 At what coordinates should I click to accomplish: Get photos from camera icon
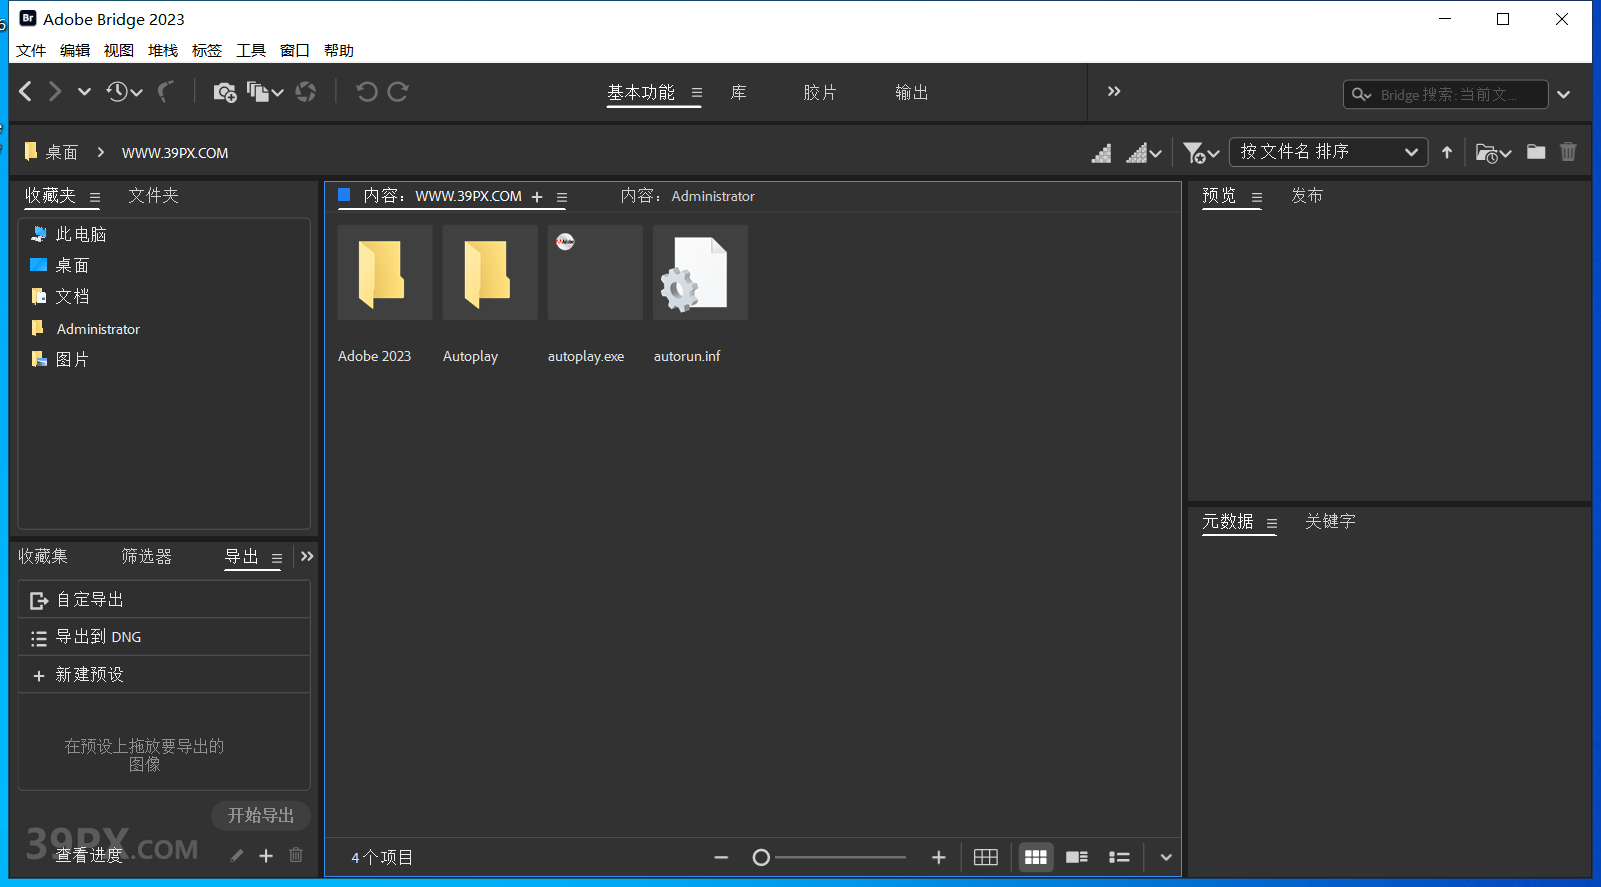click(x=225, y=92)
